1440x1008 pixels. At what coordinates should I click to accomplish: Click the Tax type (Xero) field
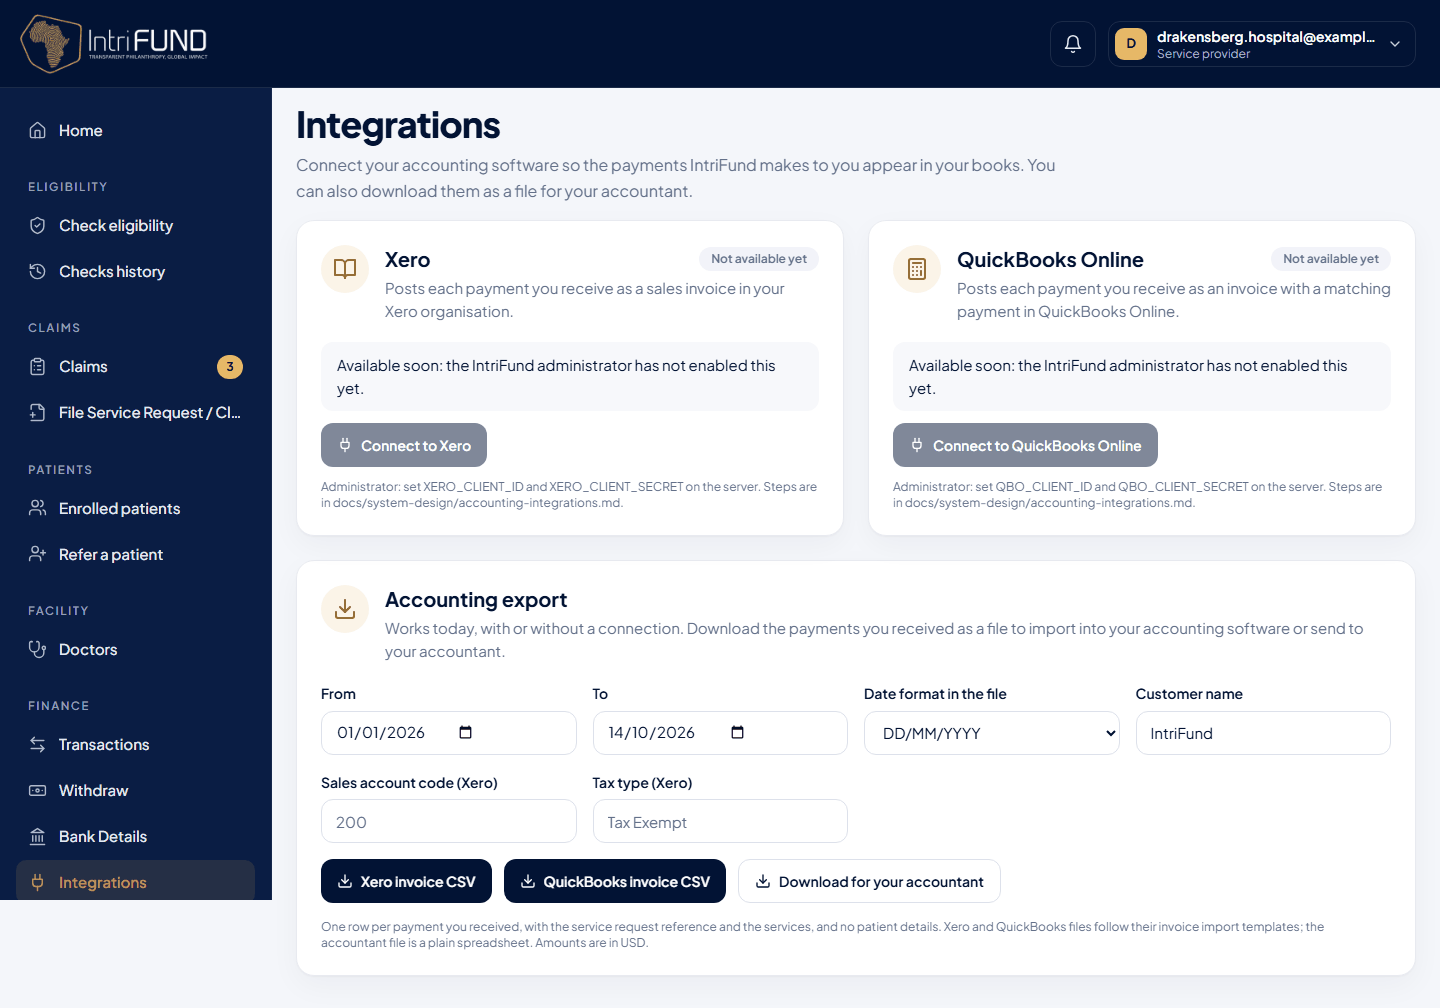point(720,821)
